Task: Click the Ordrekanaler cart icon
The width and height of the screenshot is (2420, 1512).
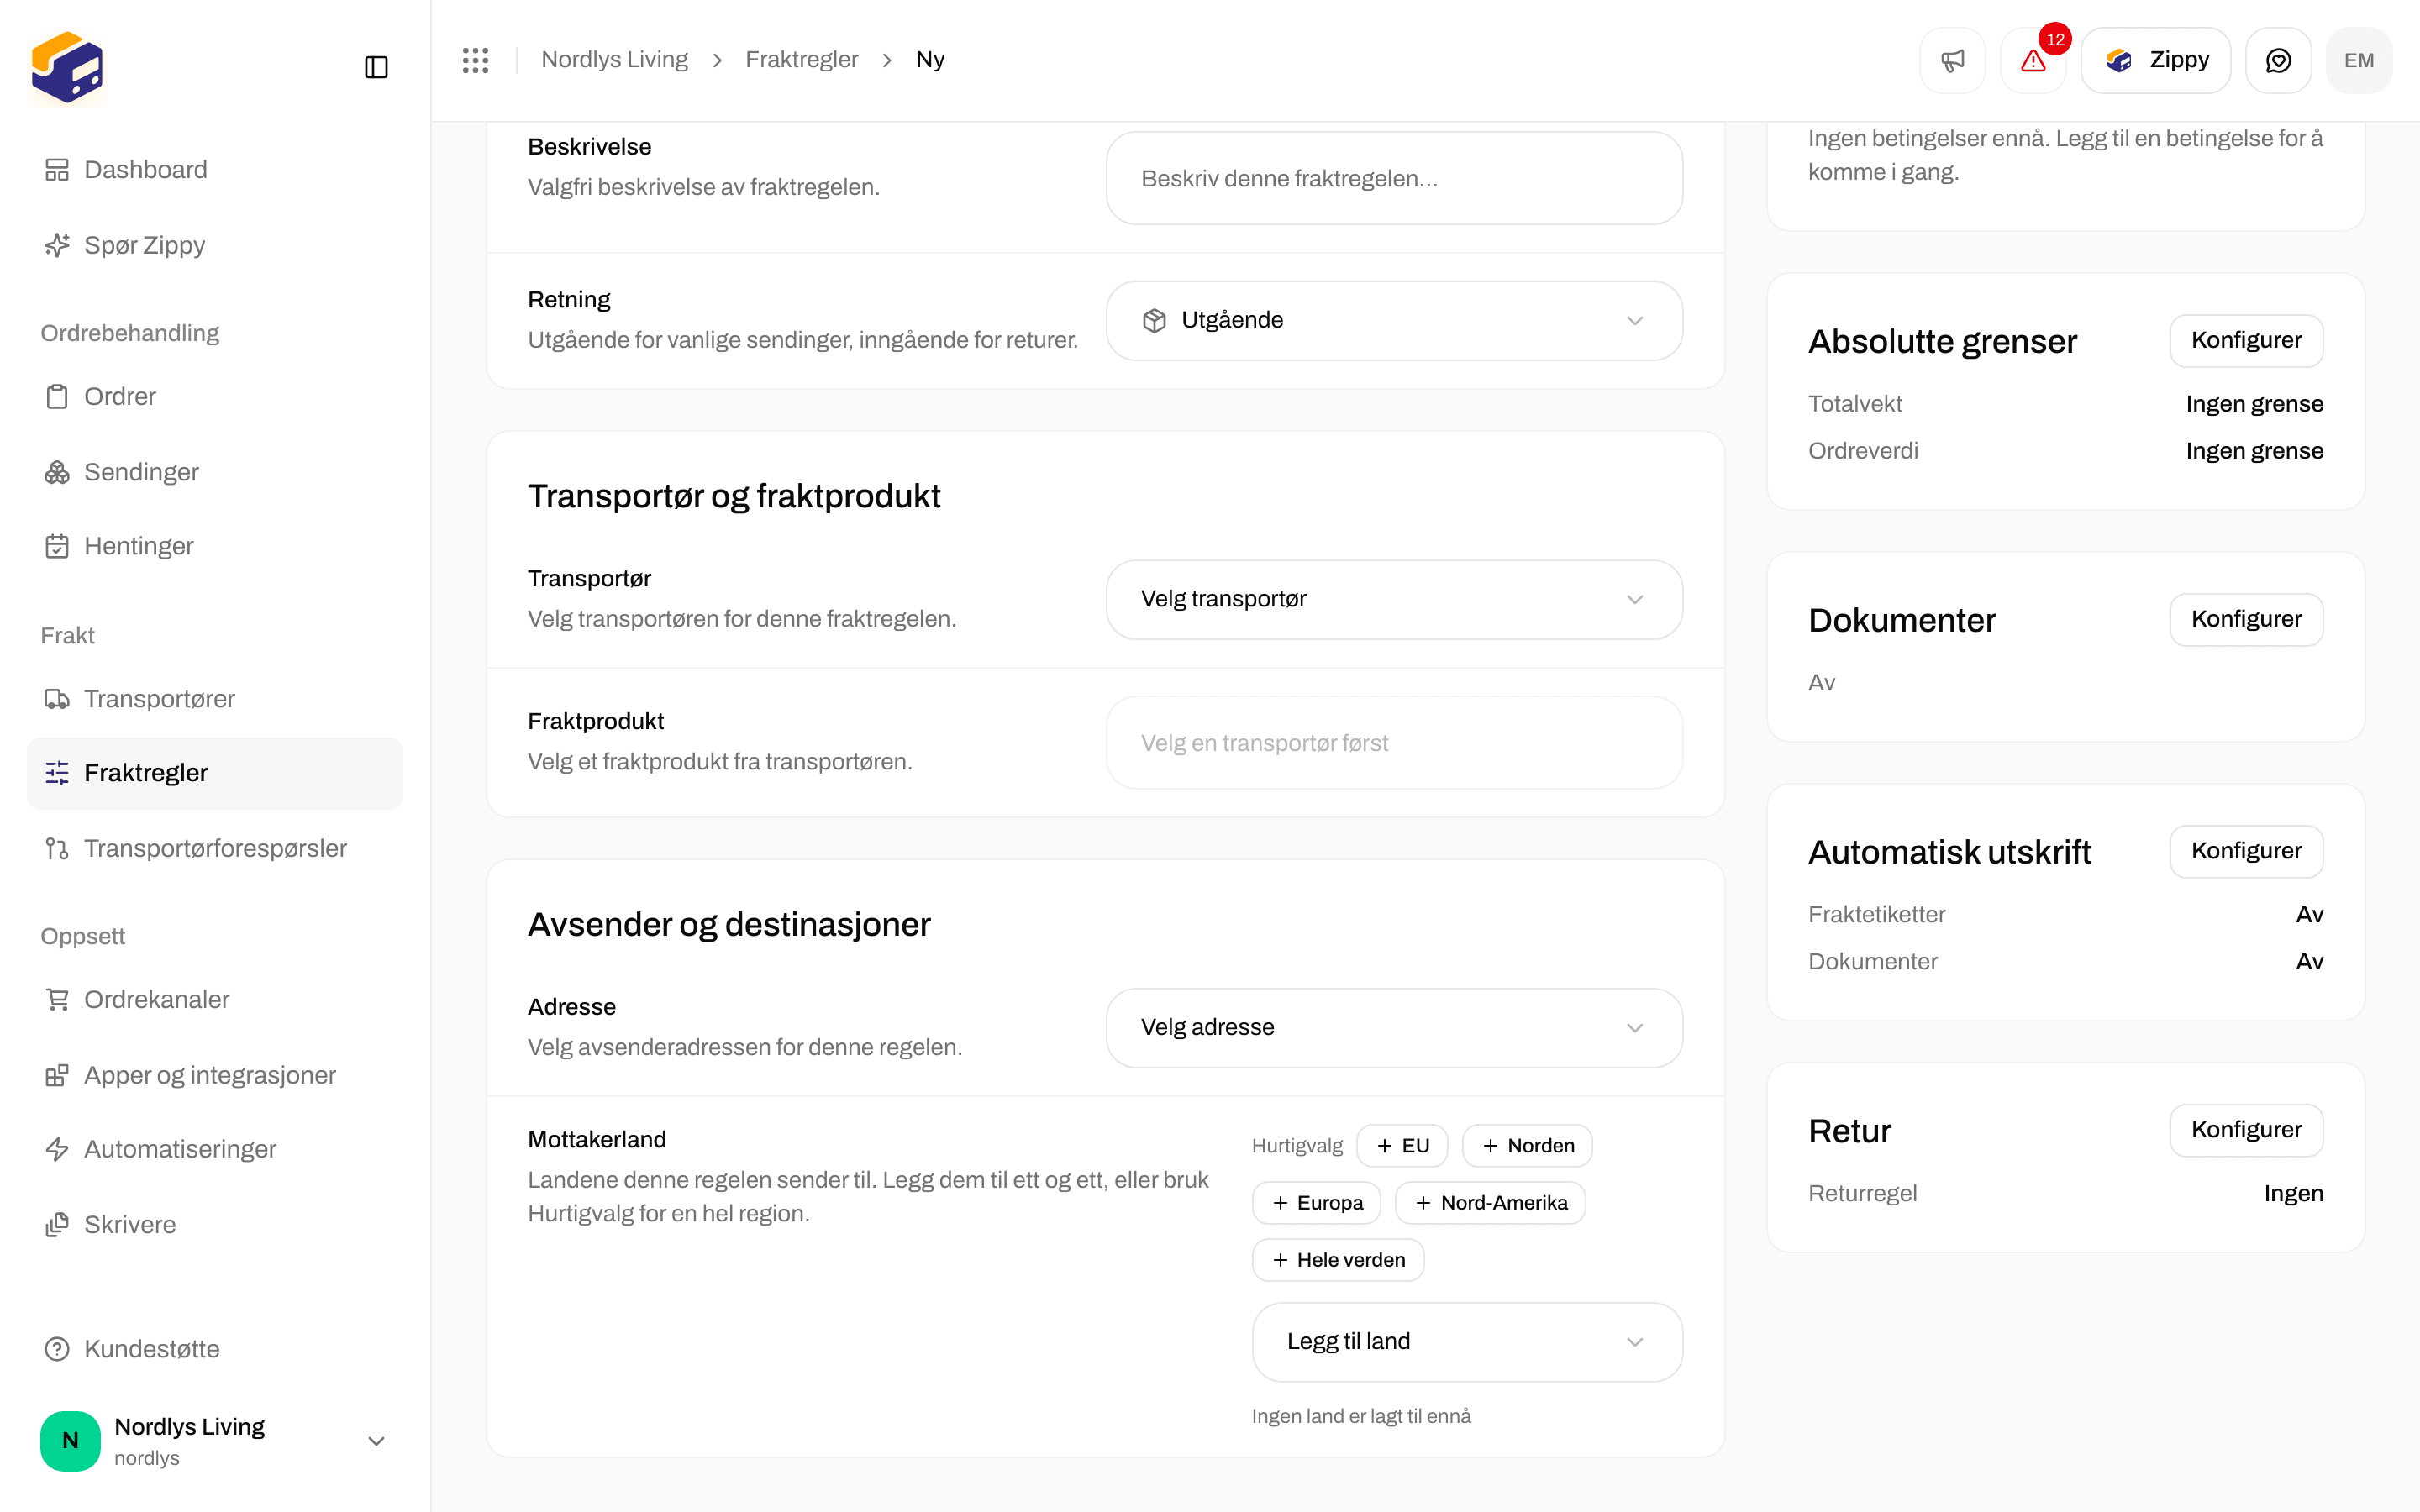Action: (x=57, y=1000)
